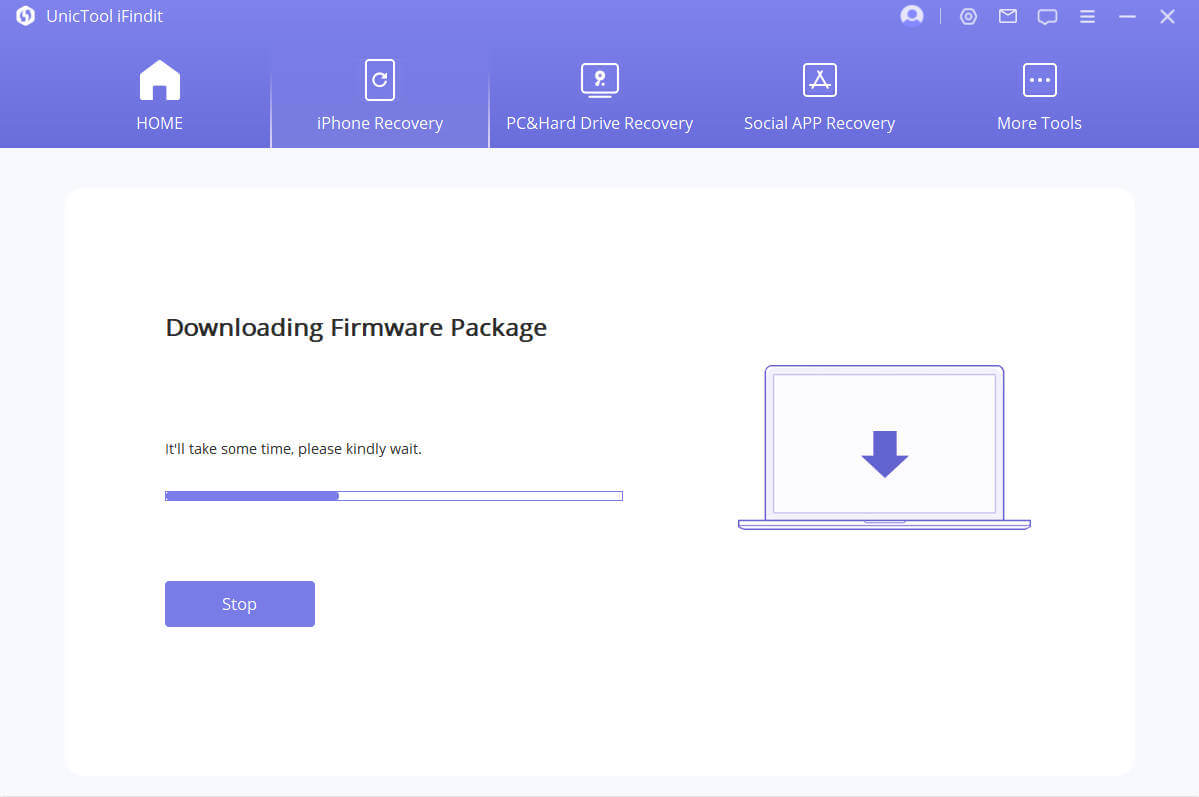Switch to iPhone Recovery tab label
Viewport: 1199px width, 797px height.
[380, 123]
